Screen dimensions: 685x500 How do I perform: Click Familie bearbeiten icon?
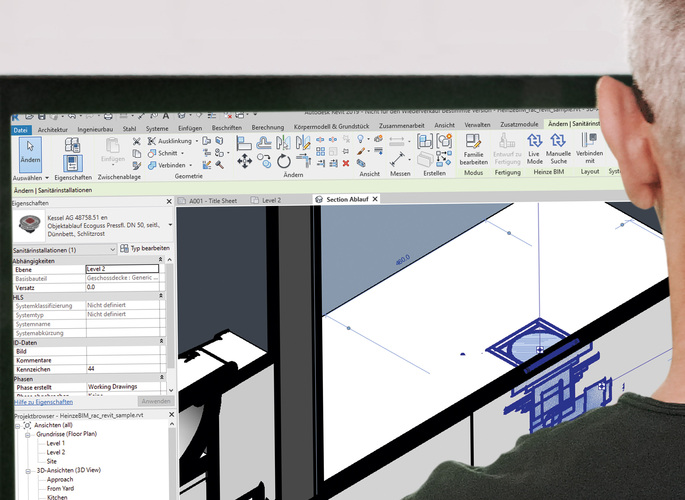[473, 151]
